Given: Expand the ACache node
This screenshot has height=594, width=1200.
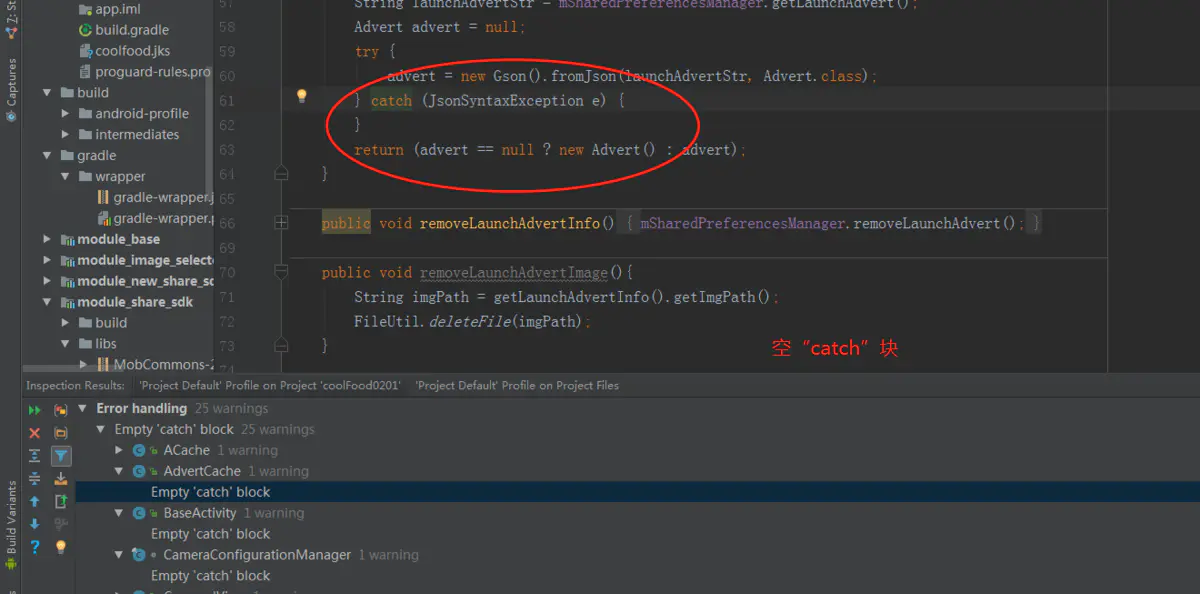Looking at the screenshot, I should click(x=119, y=450).
